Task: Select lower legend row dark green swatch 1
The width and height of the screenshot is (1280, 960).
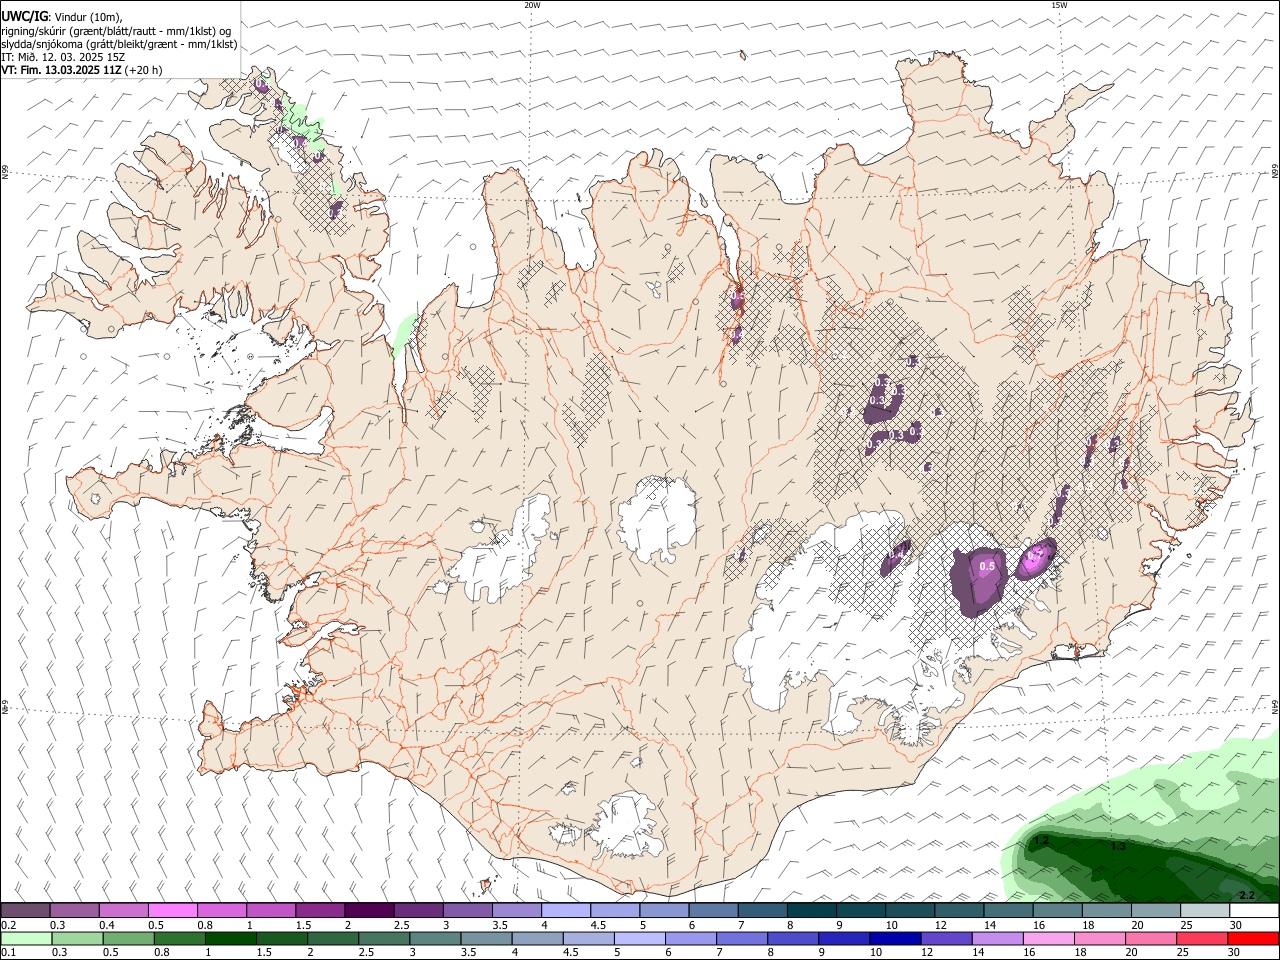Action: point(230,939)
